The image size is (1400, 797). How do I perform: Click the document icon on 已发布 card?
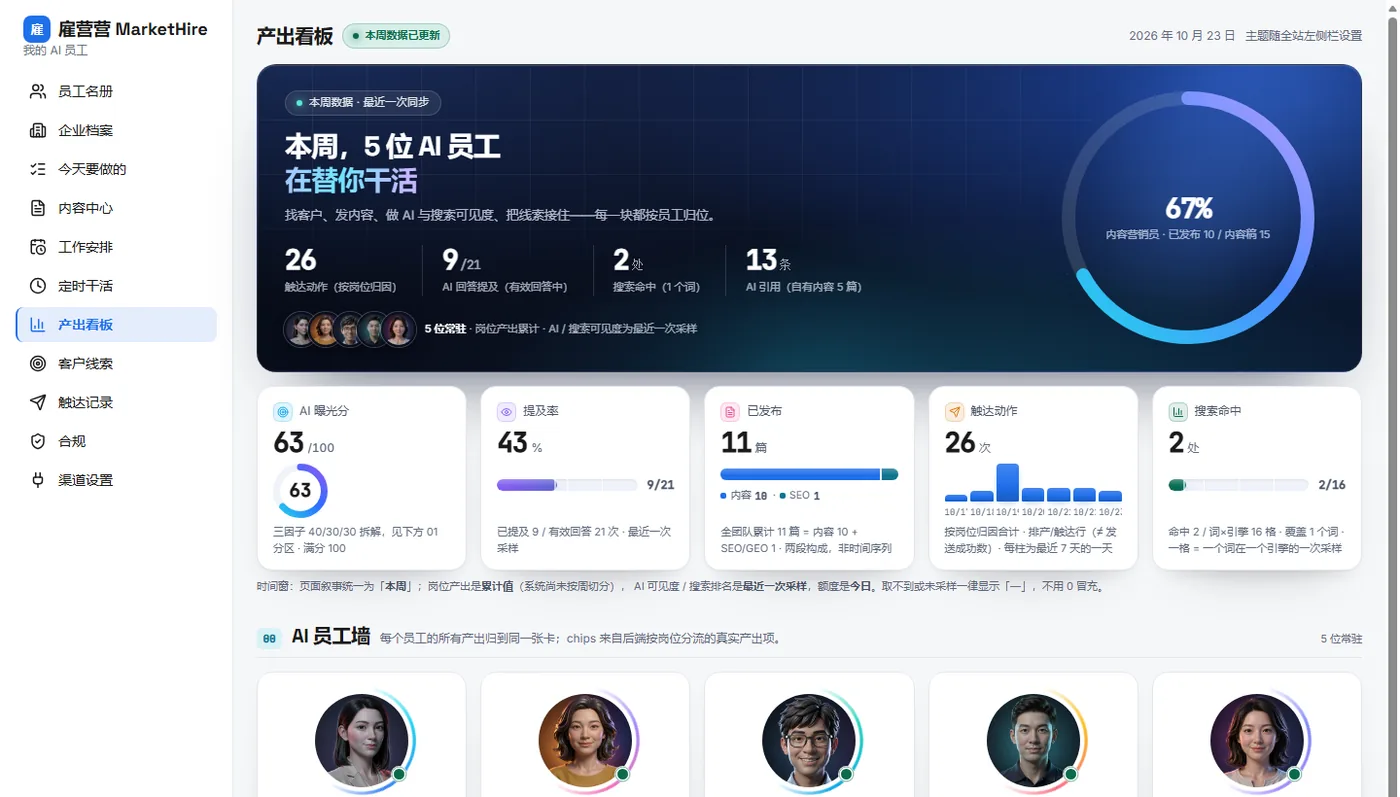(x=731, y=411)
